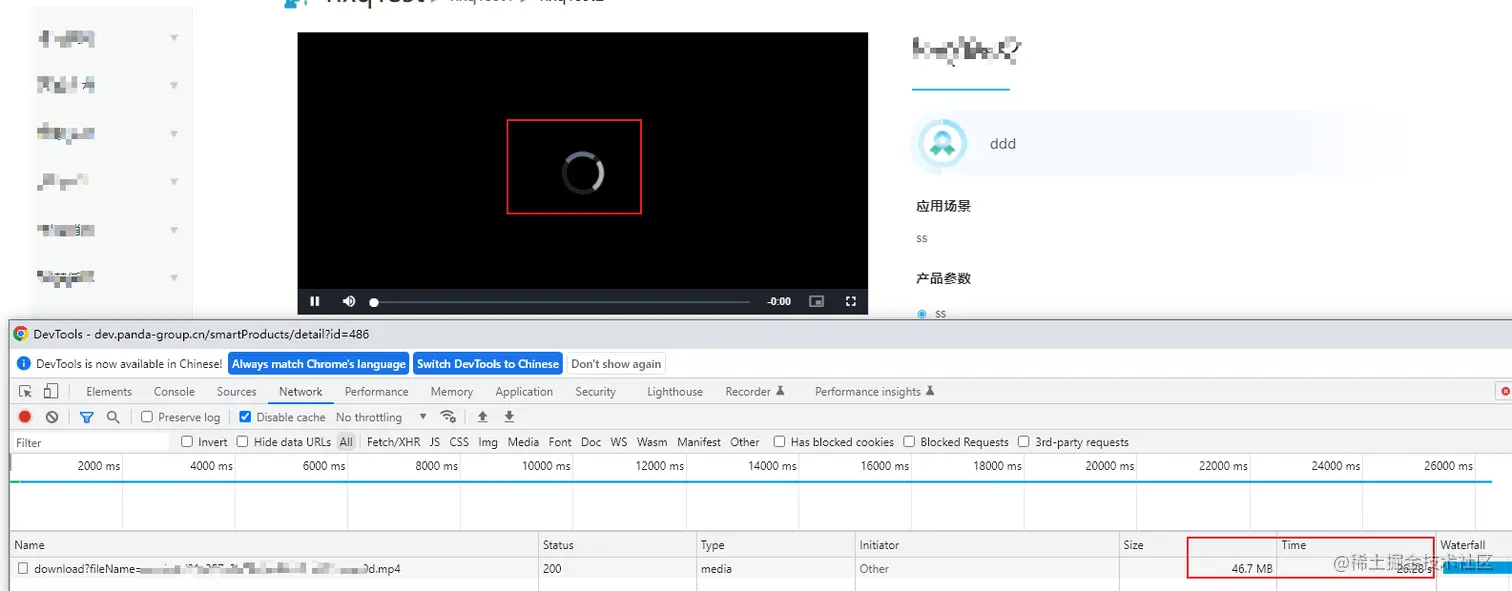Toggle the device toolbar icon
The image size is (1512, 591).
coord(51,392)
